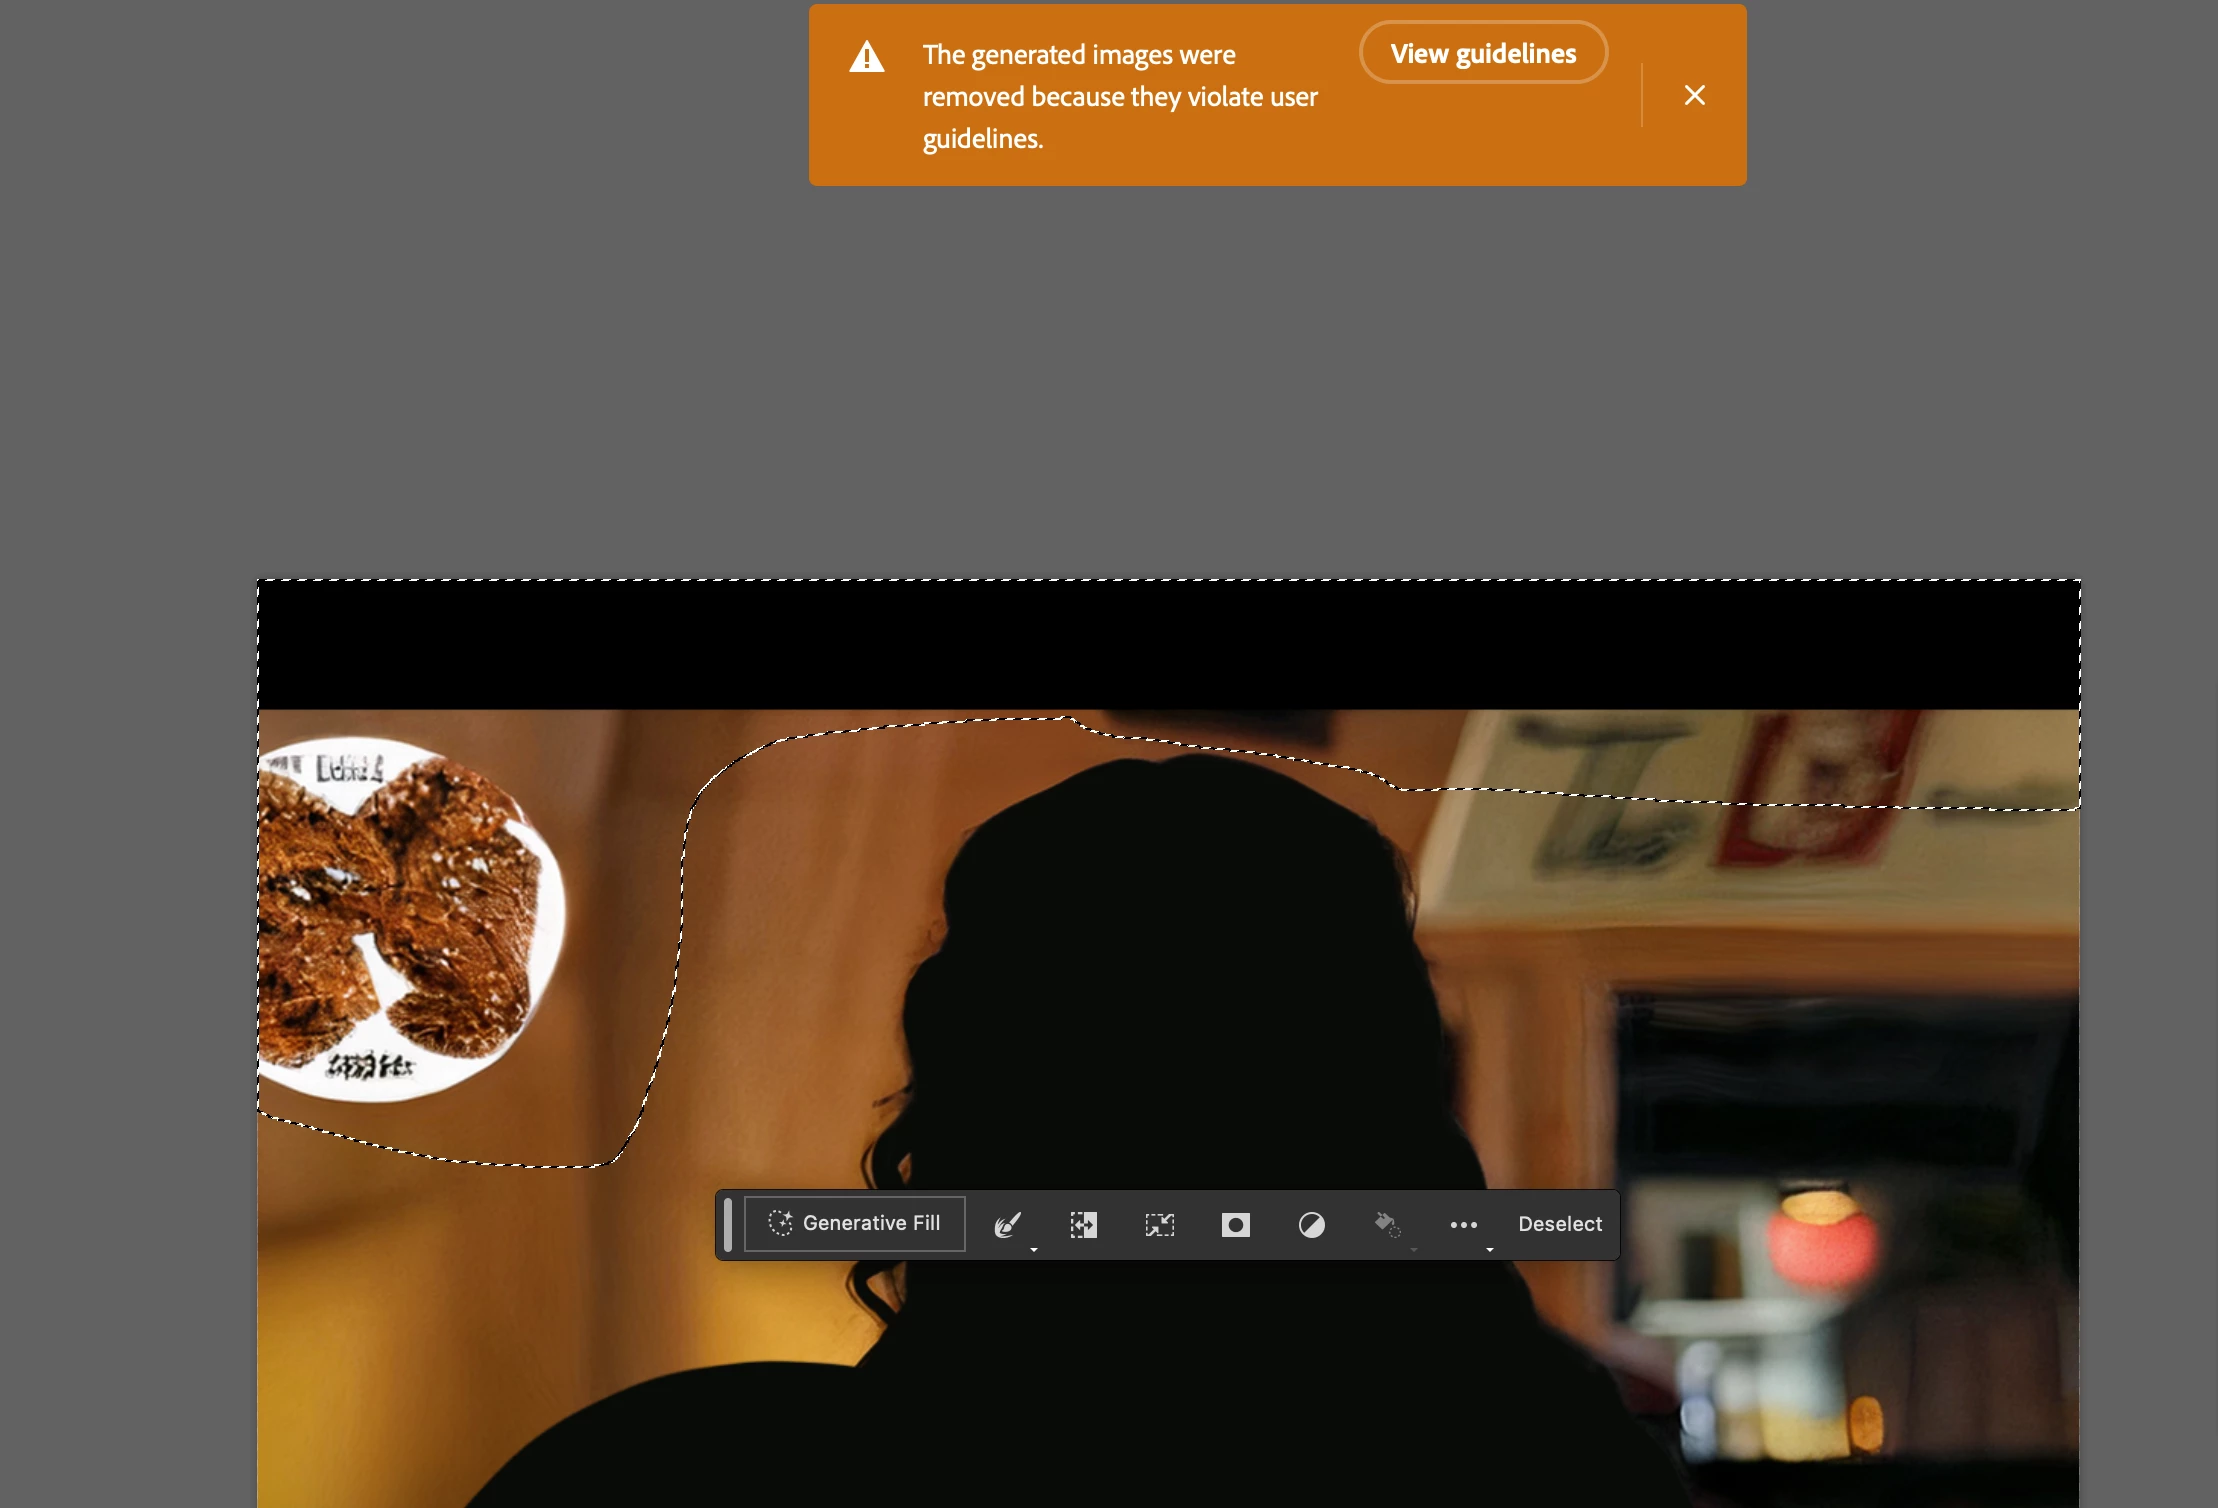Expand the arrow beside the more options ellipsis
Screen dimensions: 2218x1508
1490,1249
